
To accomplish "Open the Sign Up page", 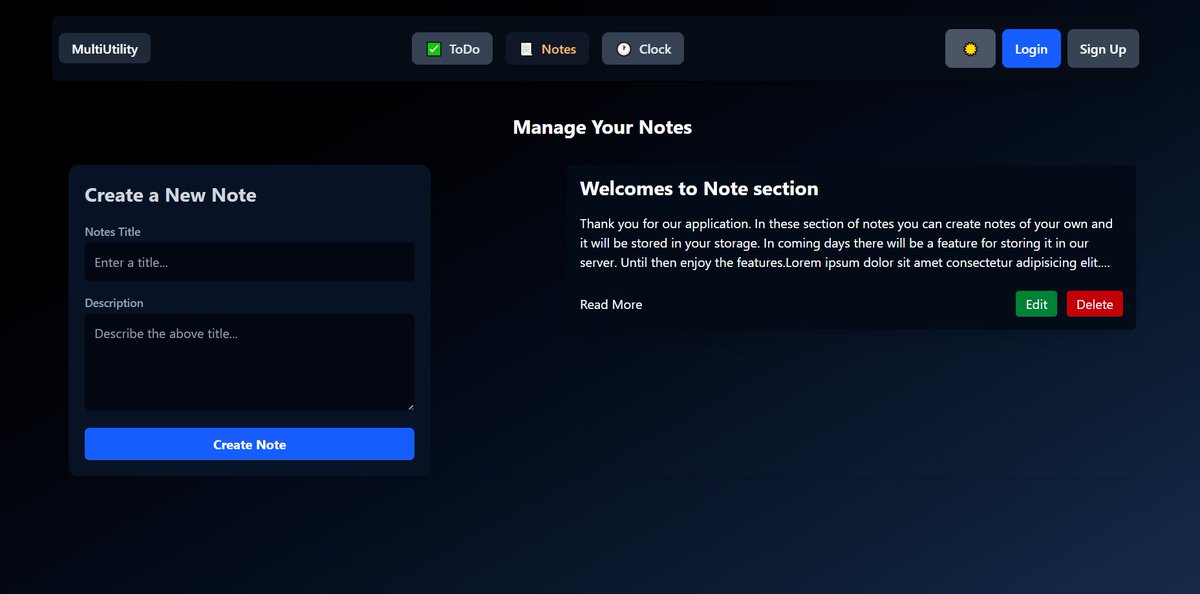I will [1103, 49].
